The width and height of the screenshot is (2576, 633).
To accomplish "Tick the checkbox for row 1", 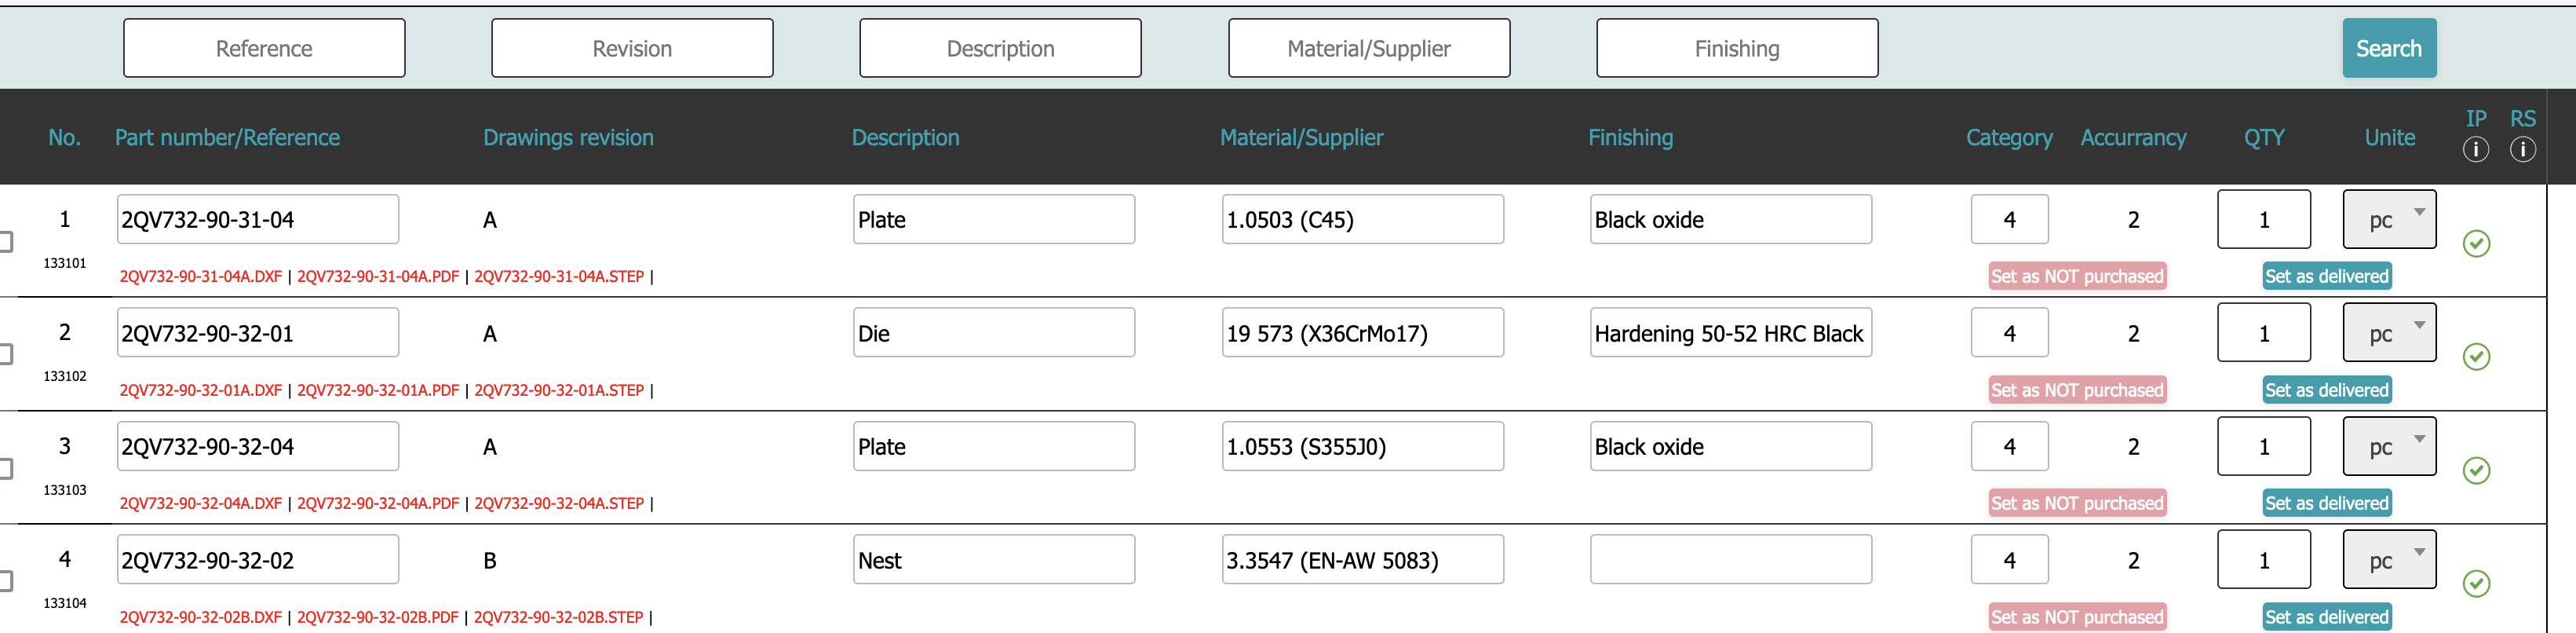I will [x=5, y=241].
